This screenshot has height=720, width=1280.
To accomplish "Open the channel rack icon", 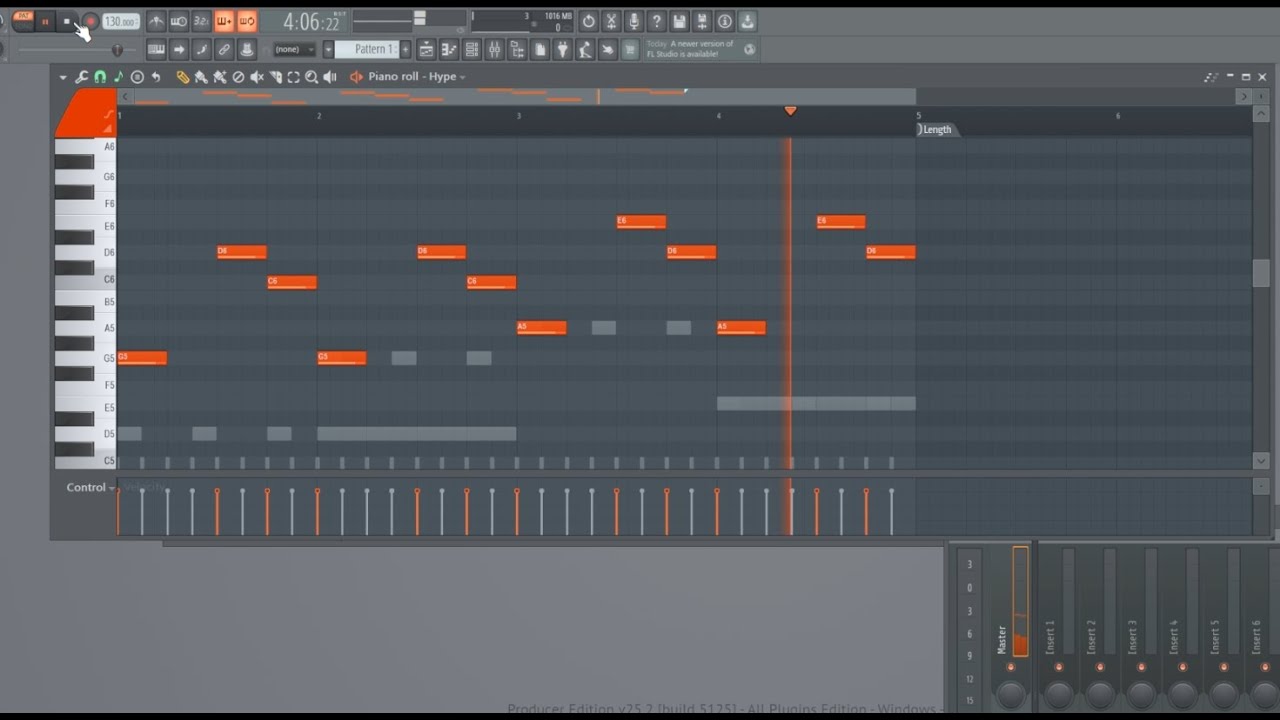I will pos(472,49).
